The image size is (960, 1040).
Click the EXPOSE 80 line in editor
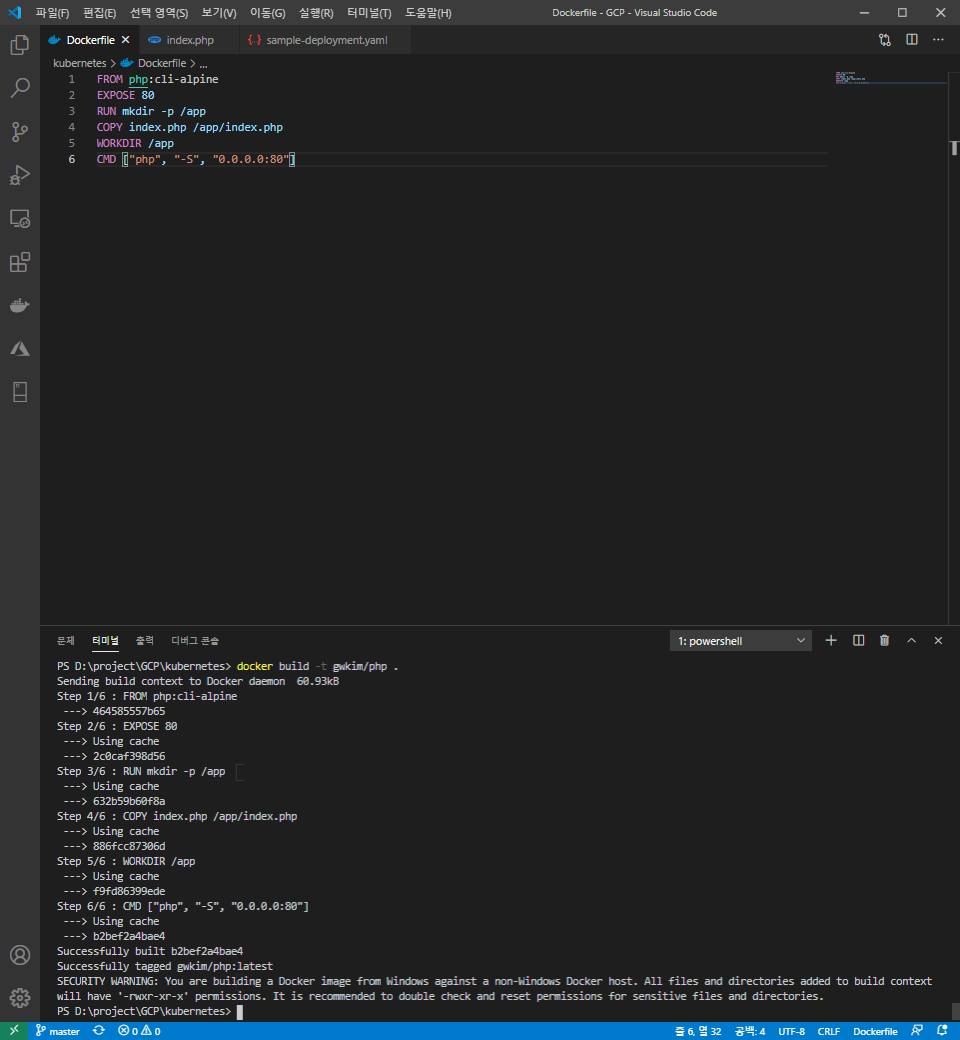pos(125,95)
